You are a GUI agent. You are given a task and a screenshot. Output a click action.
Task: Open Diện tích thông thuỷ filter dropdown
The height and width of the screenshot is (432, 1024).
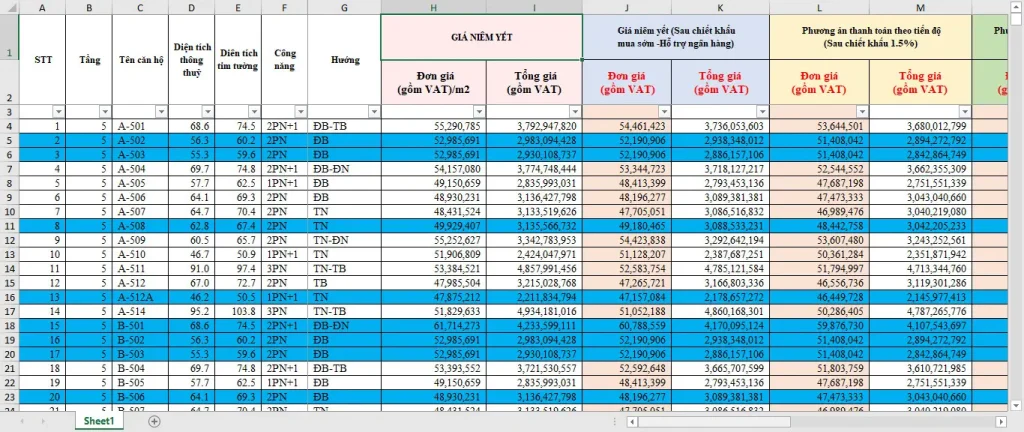pyautogui.click(x=208, y=112)
